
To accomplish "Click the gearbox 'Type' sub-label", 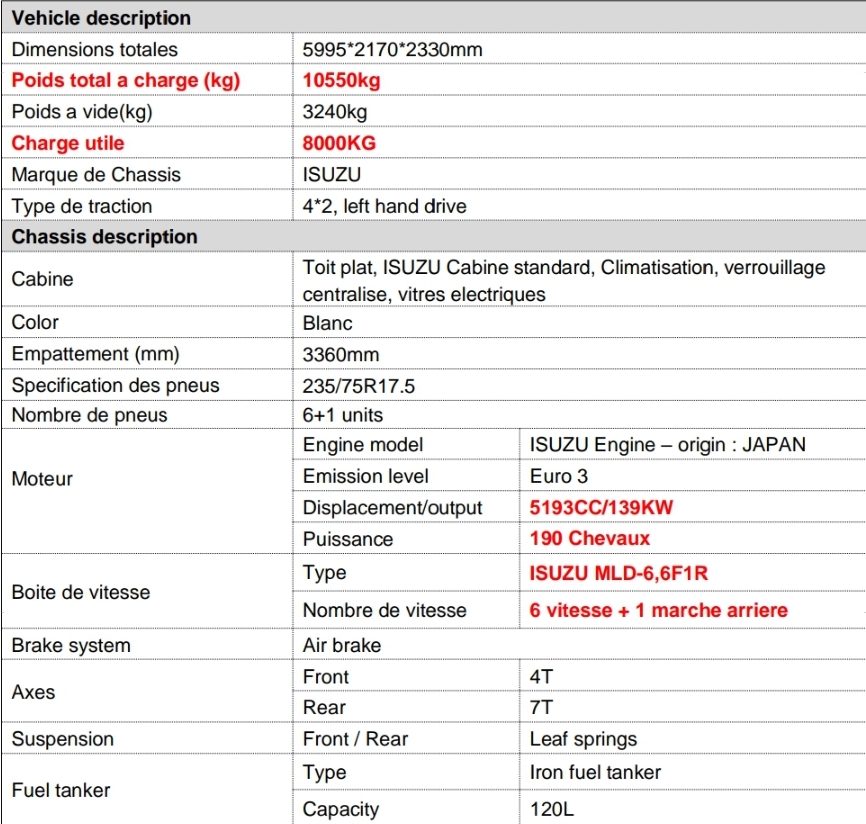I will 324,574.
